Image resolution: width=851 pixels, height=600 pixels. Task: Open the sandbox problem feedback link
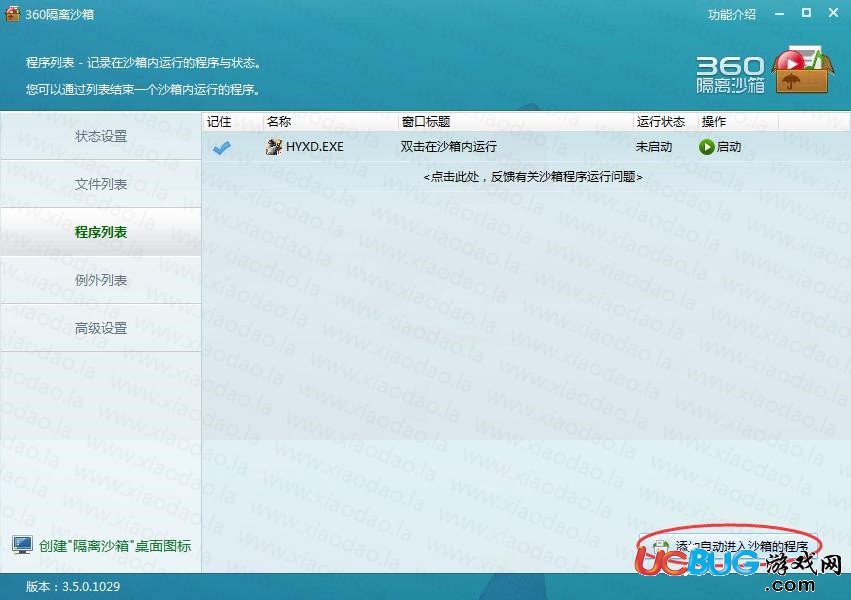532,177
